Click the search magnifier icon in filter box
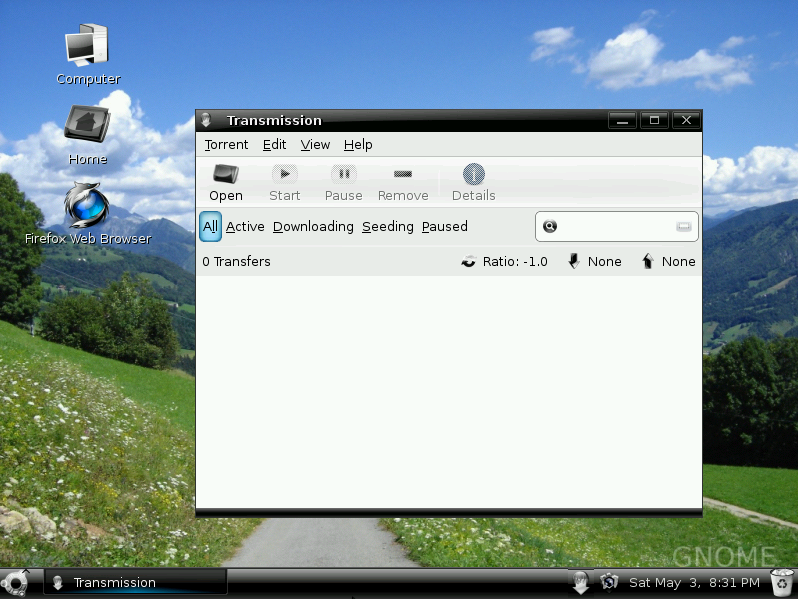Screen dimensions: 798x599 pyautogui.click(x=550, y=226)
